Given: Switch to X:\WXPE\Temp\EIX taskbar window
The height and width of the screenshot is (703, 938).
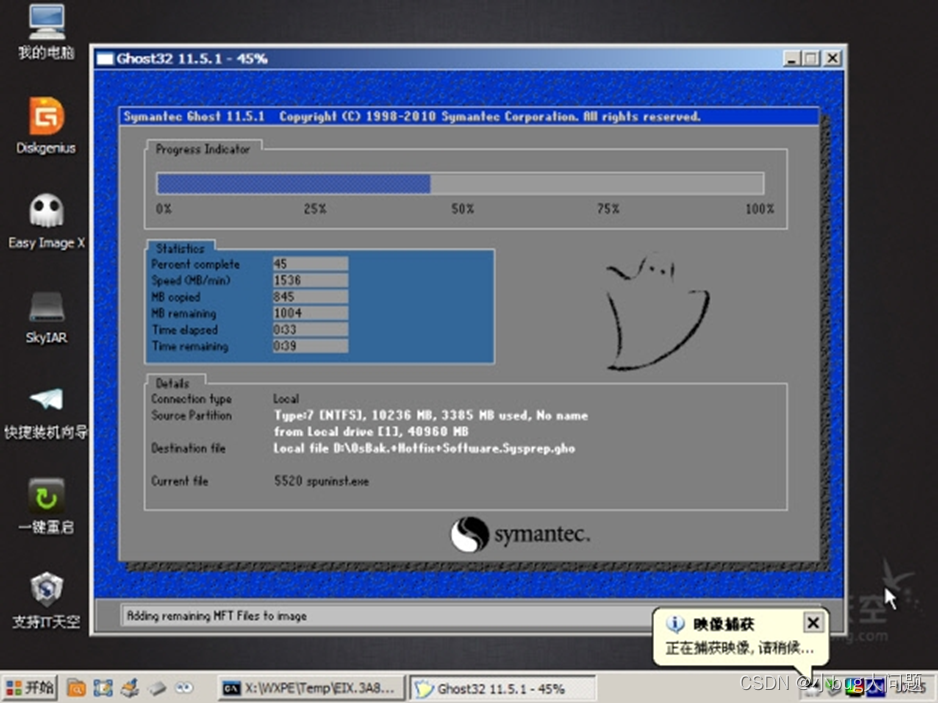Looking at the screenshot, I should point(310,688).
